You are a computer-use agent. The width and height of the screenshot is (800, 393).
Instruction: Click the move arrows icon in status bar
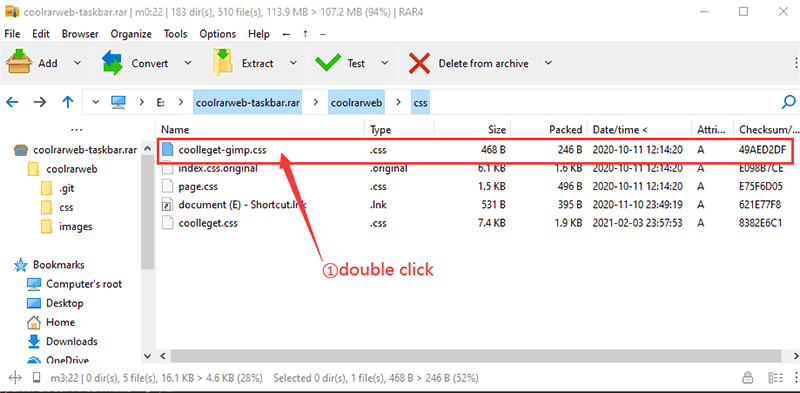point(15,378)
